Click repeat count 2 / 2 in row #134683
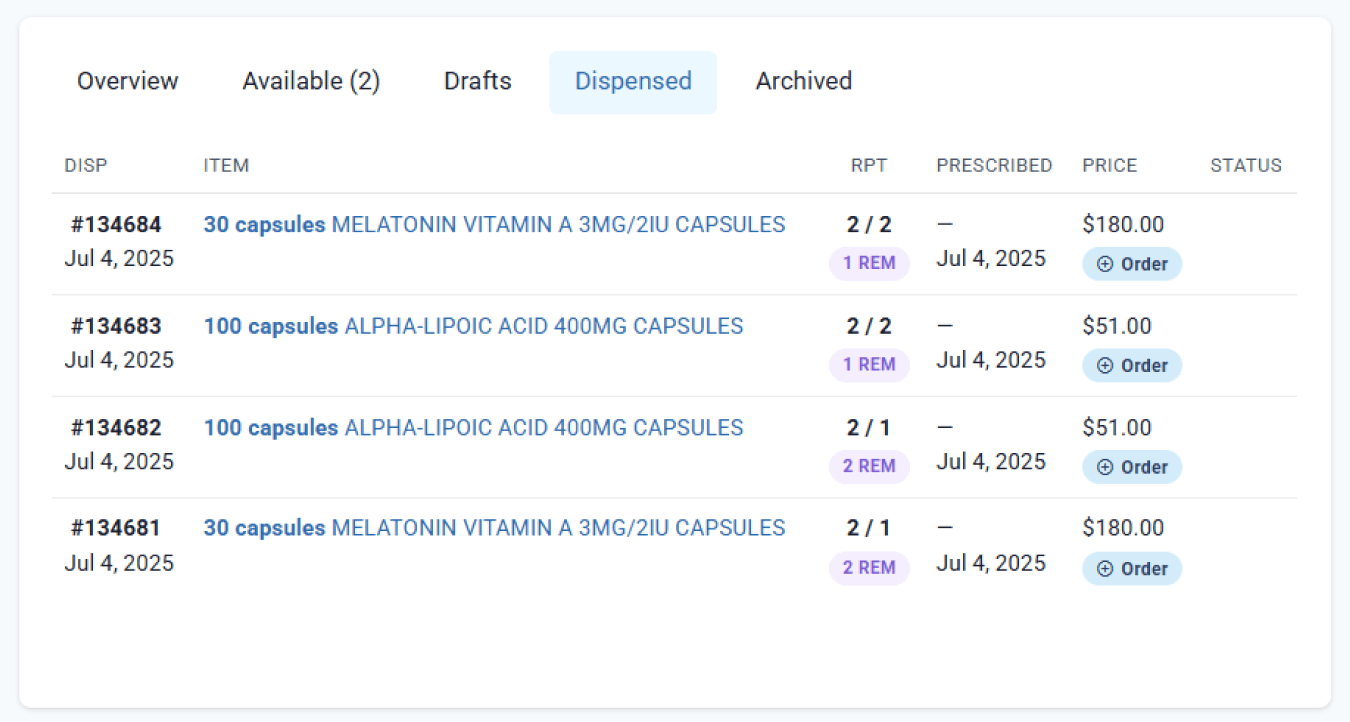 869,326
